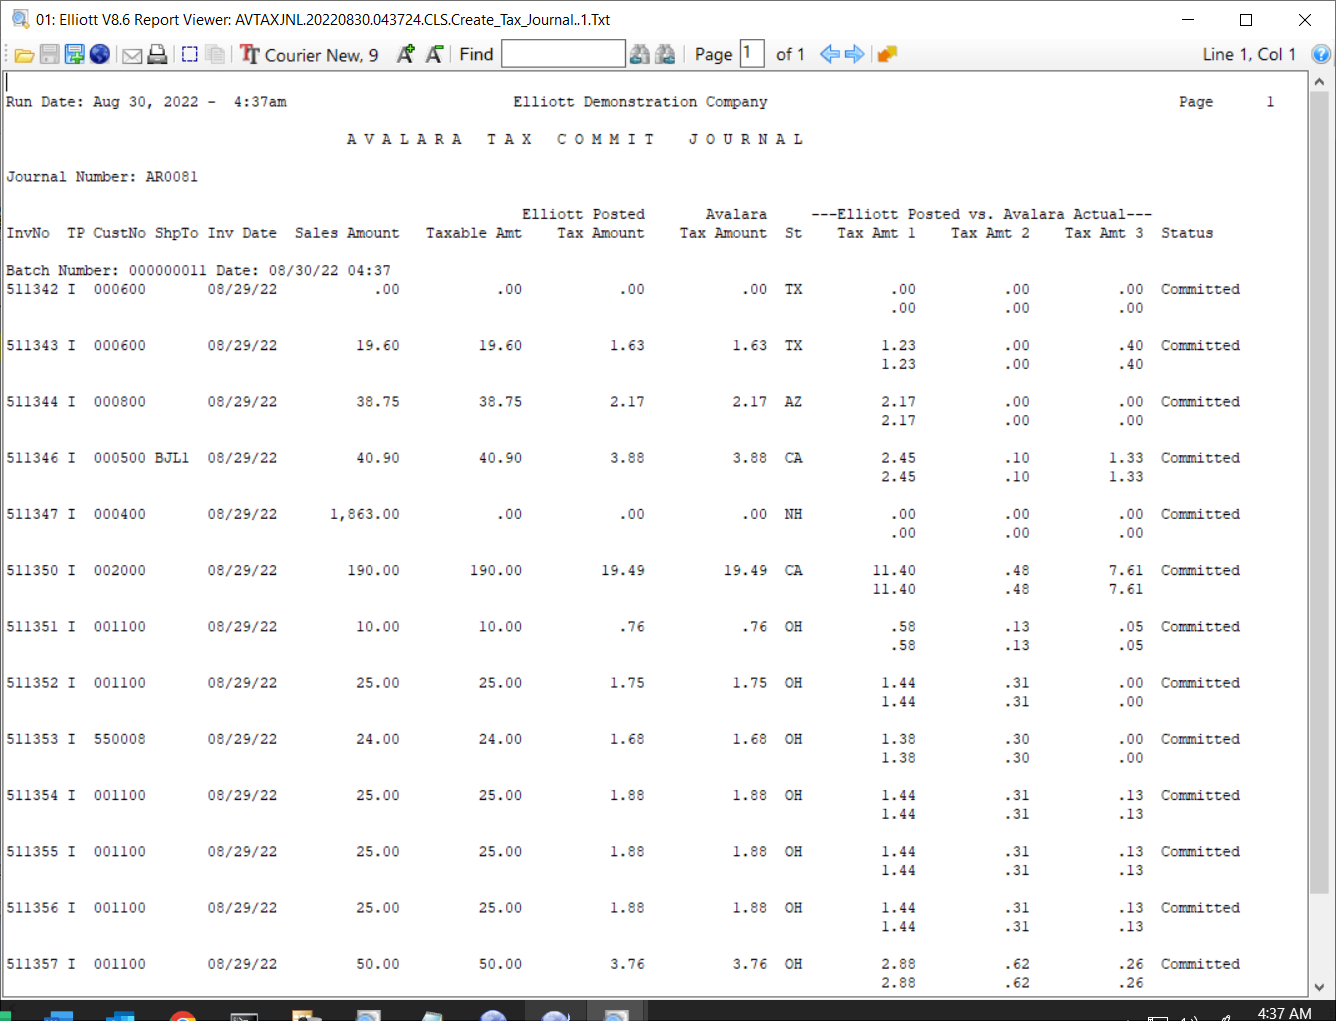Open report in browser with globe icon
The image size is (1336, 1021).
click(99, 55)
